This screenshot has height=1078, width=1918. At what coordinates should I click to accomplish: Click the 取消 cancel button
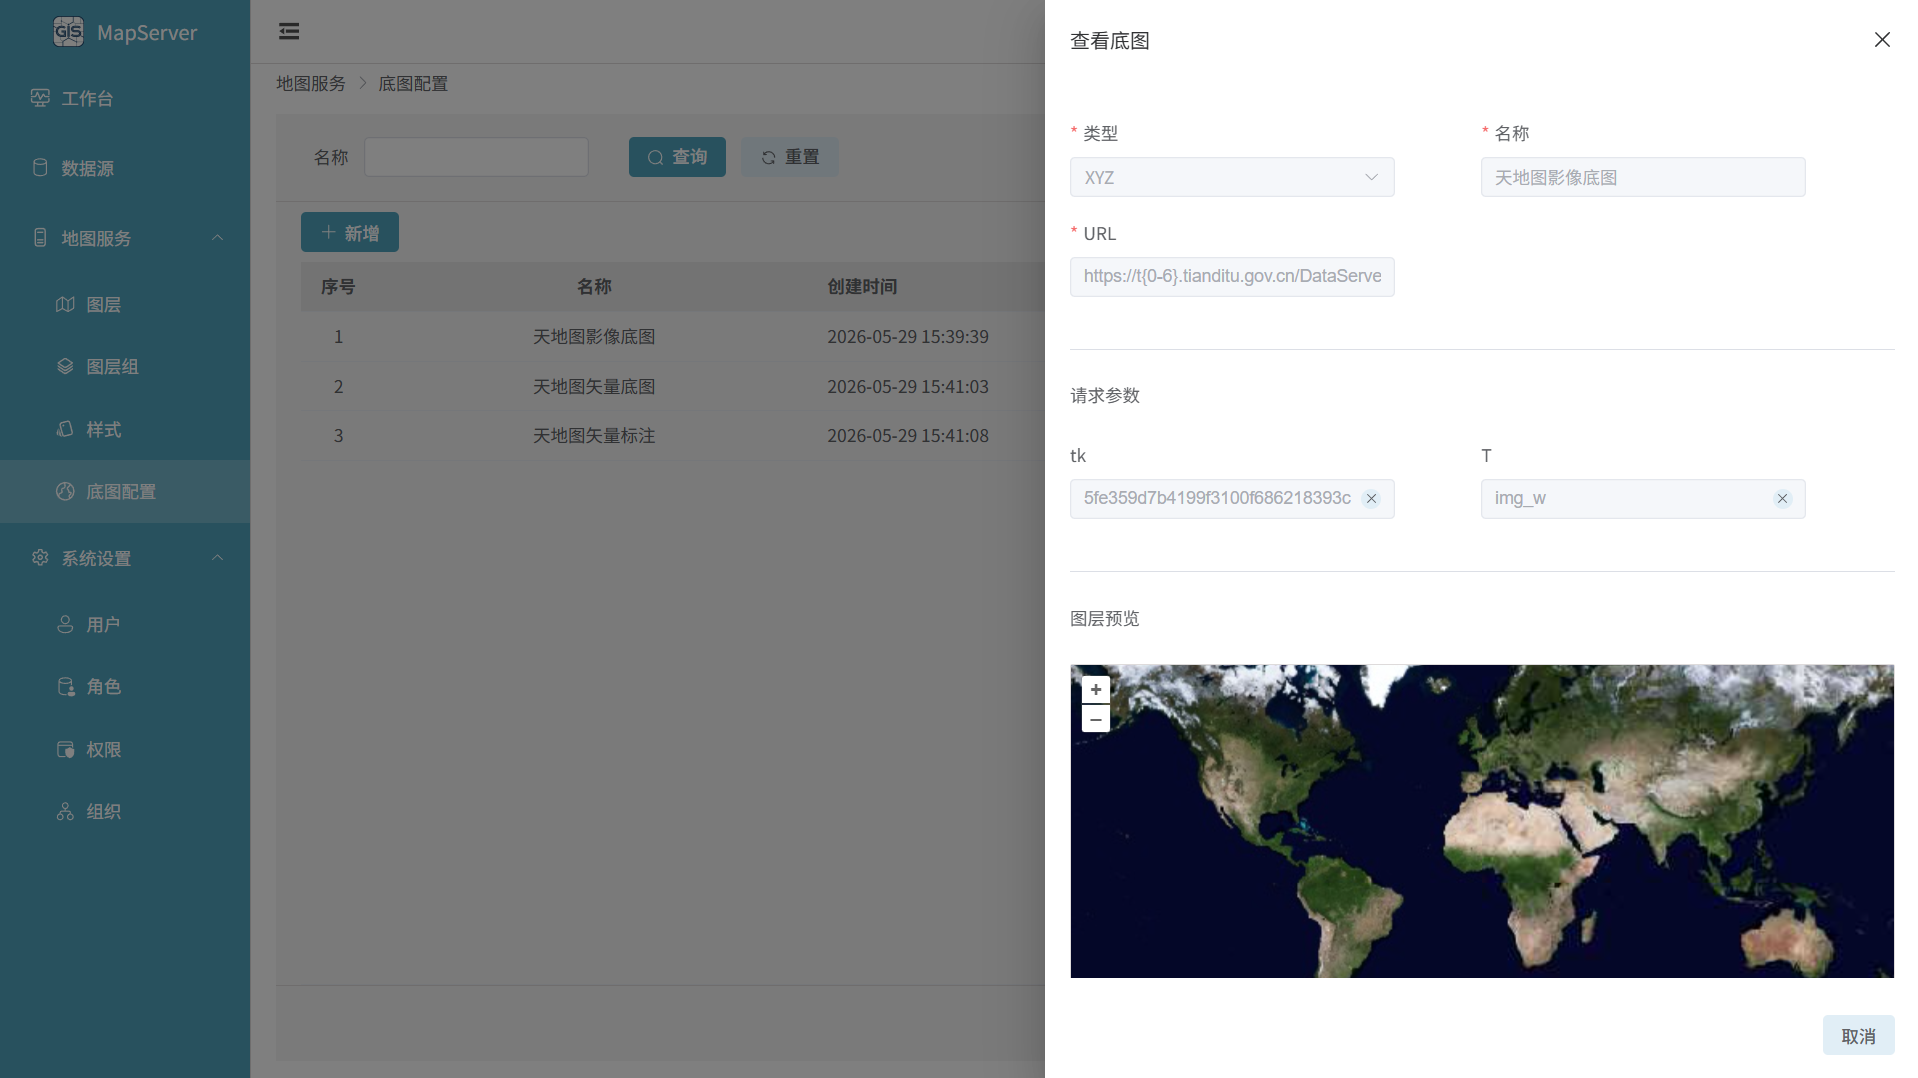[x=1858, y=1036]
